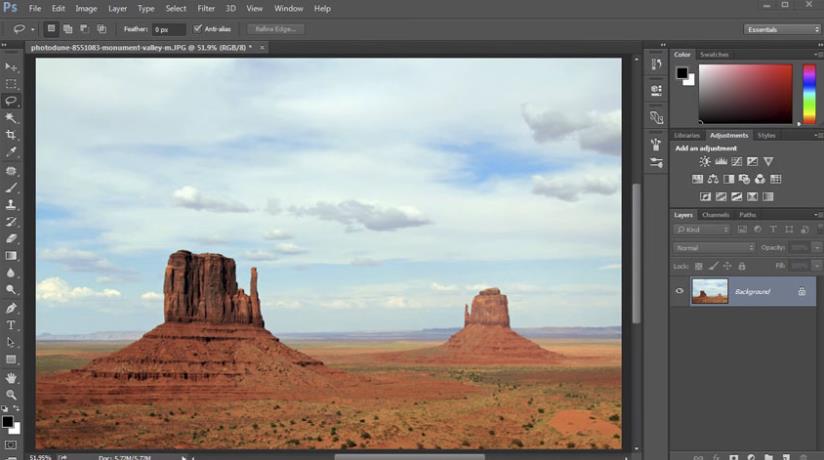Image resolution: width=824 pixels, height=460 pixels.
Task: Open the Select menu
Action: pyautogui.click(x=176, y=8)
